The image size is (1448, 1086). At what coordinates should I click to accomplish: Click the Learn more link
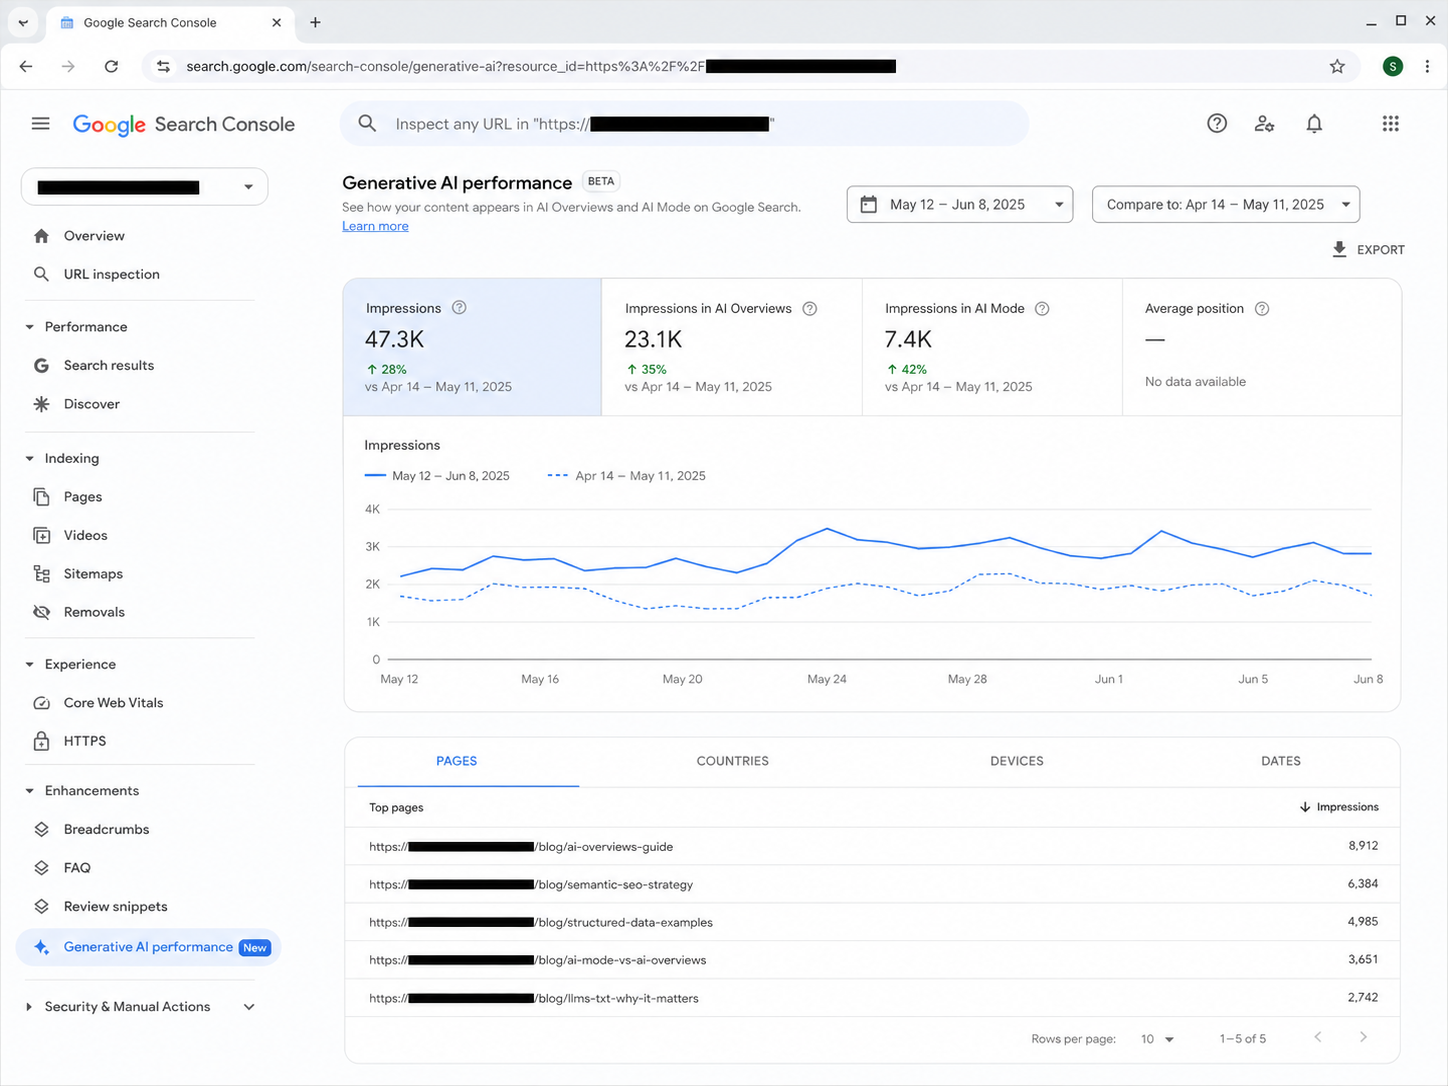(x=375, y=226)
